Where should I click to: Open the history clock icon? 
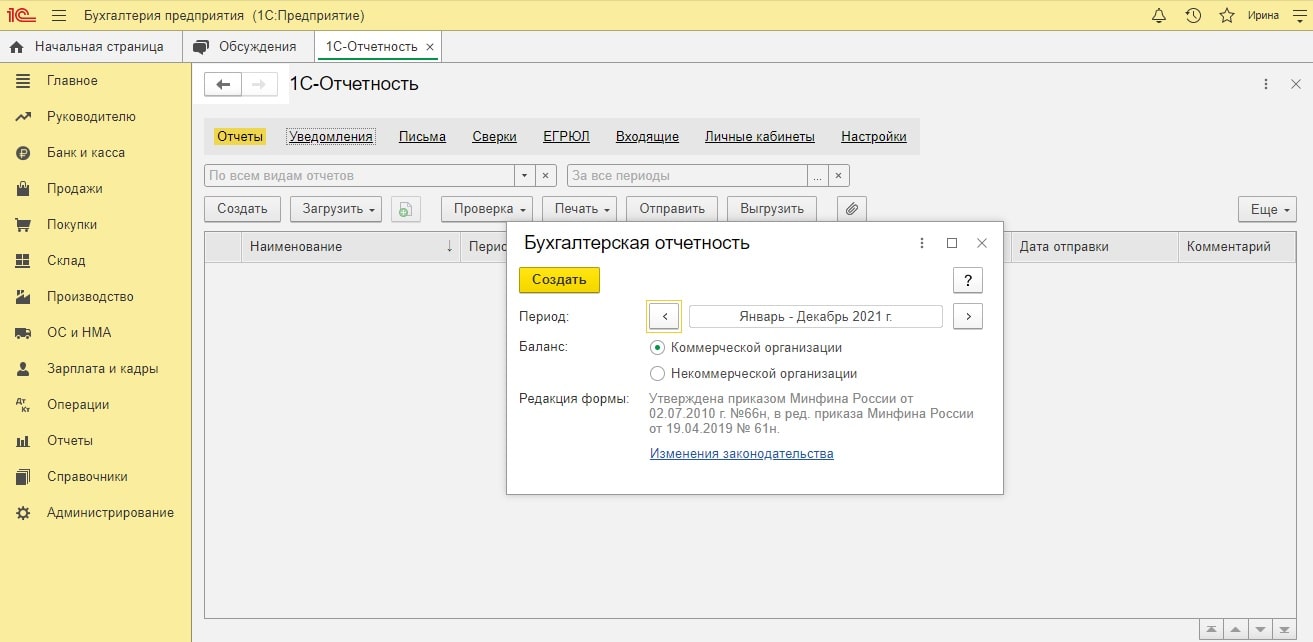click(x=1193, y=16)
